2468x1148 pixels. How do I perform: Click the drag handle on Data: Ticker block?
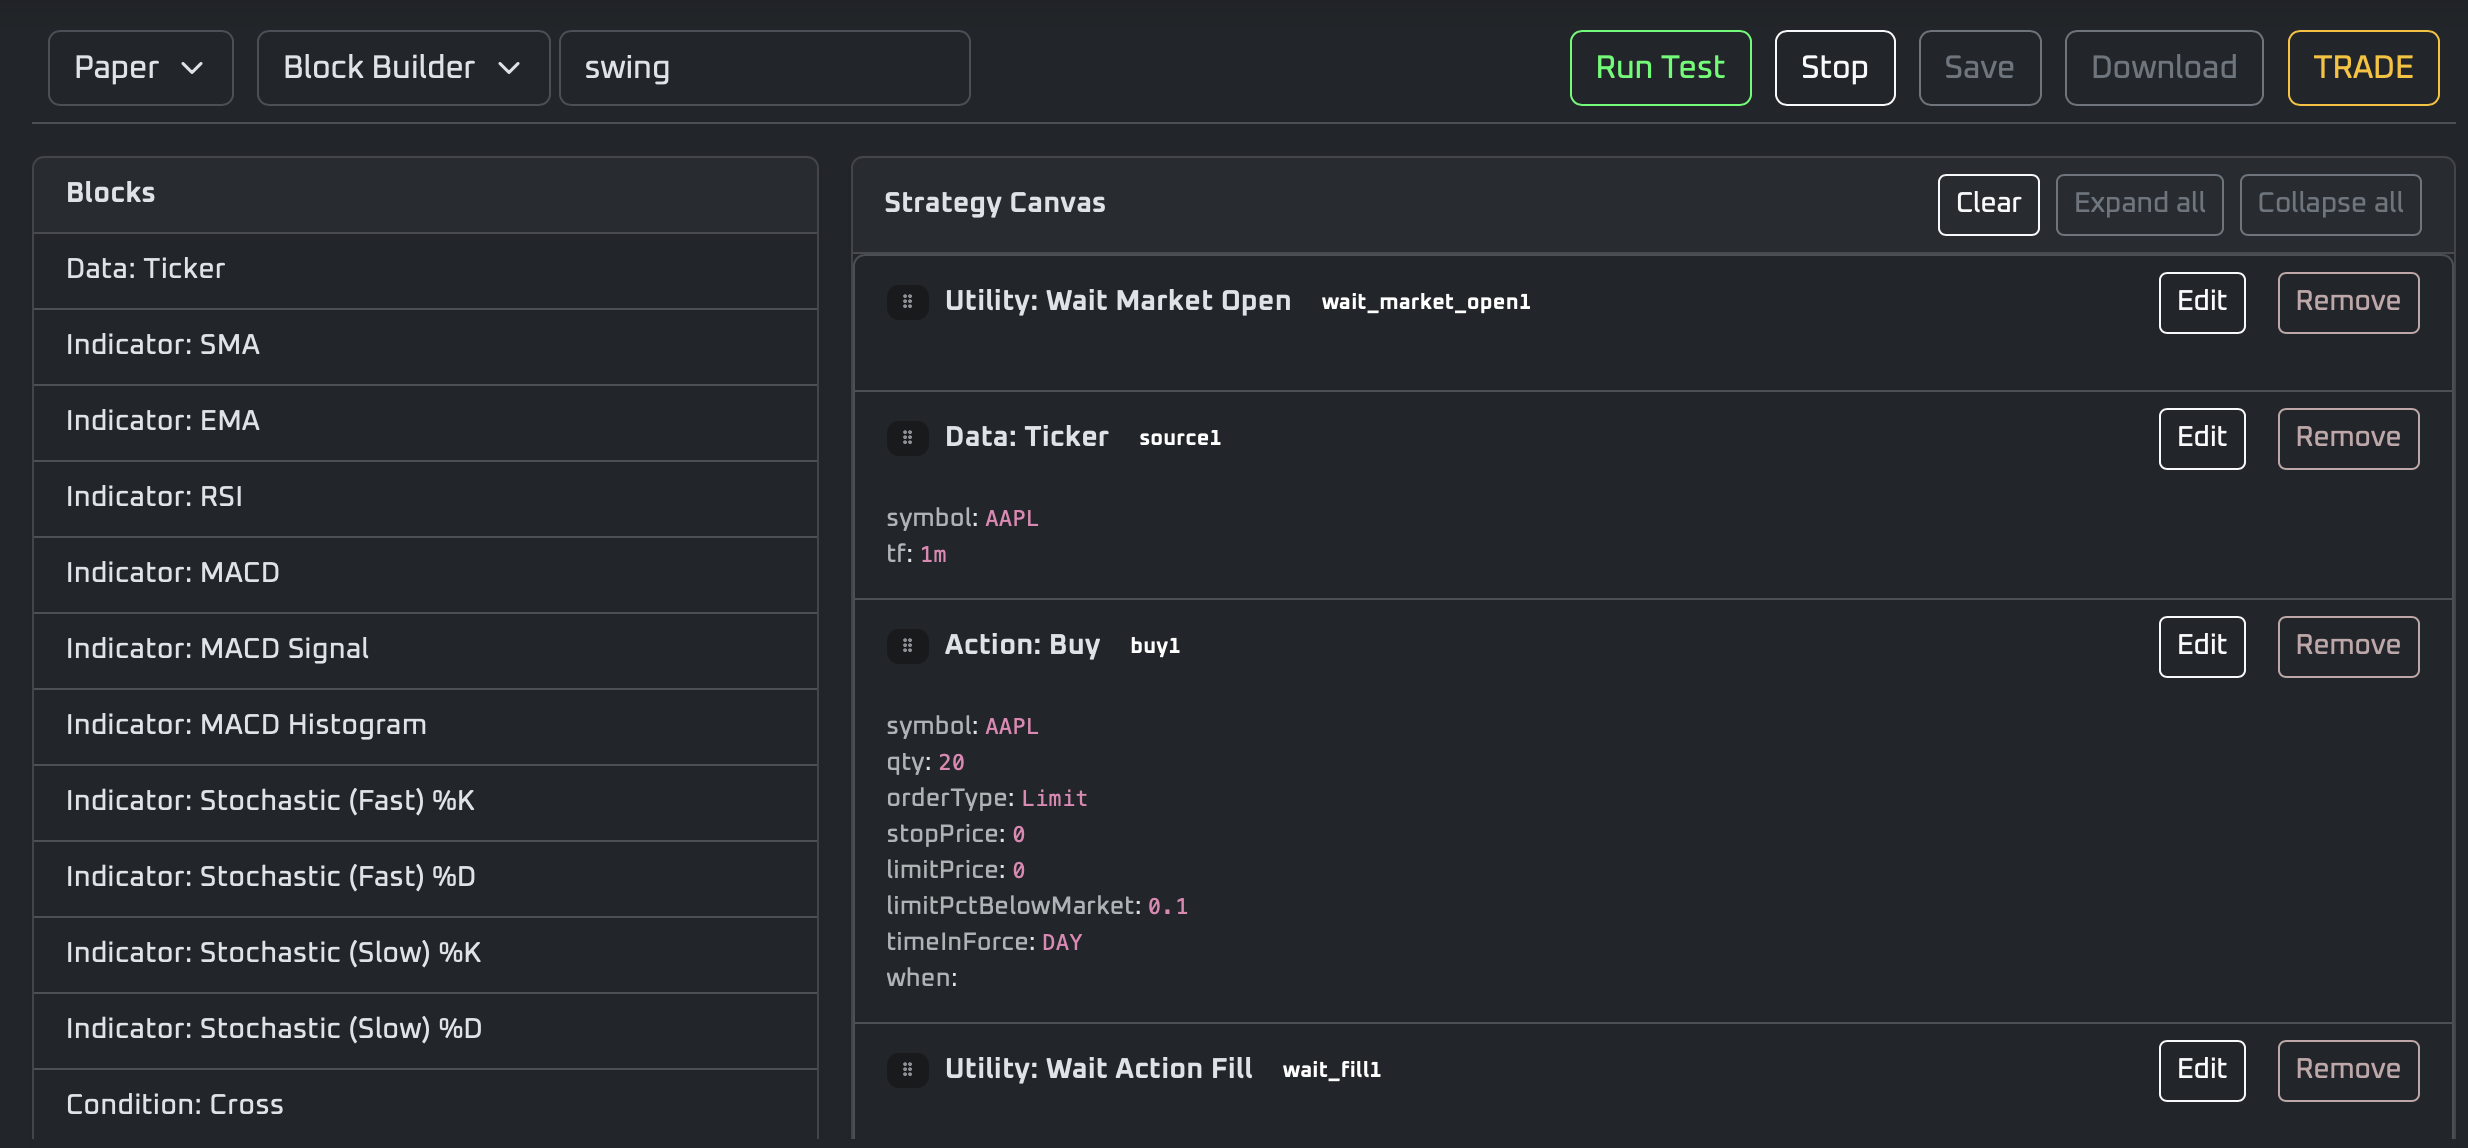[x=907, y=438]
